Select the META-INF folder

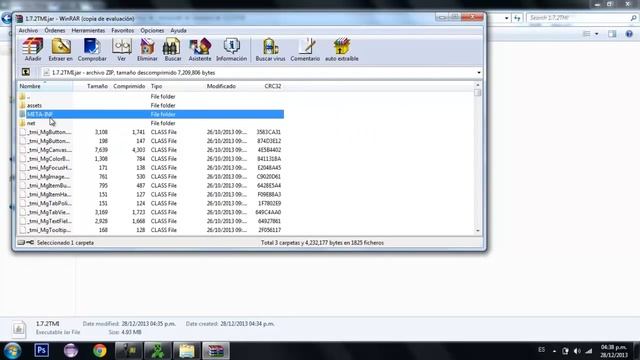[x=151, y=114]
